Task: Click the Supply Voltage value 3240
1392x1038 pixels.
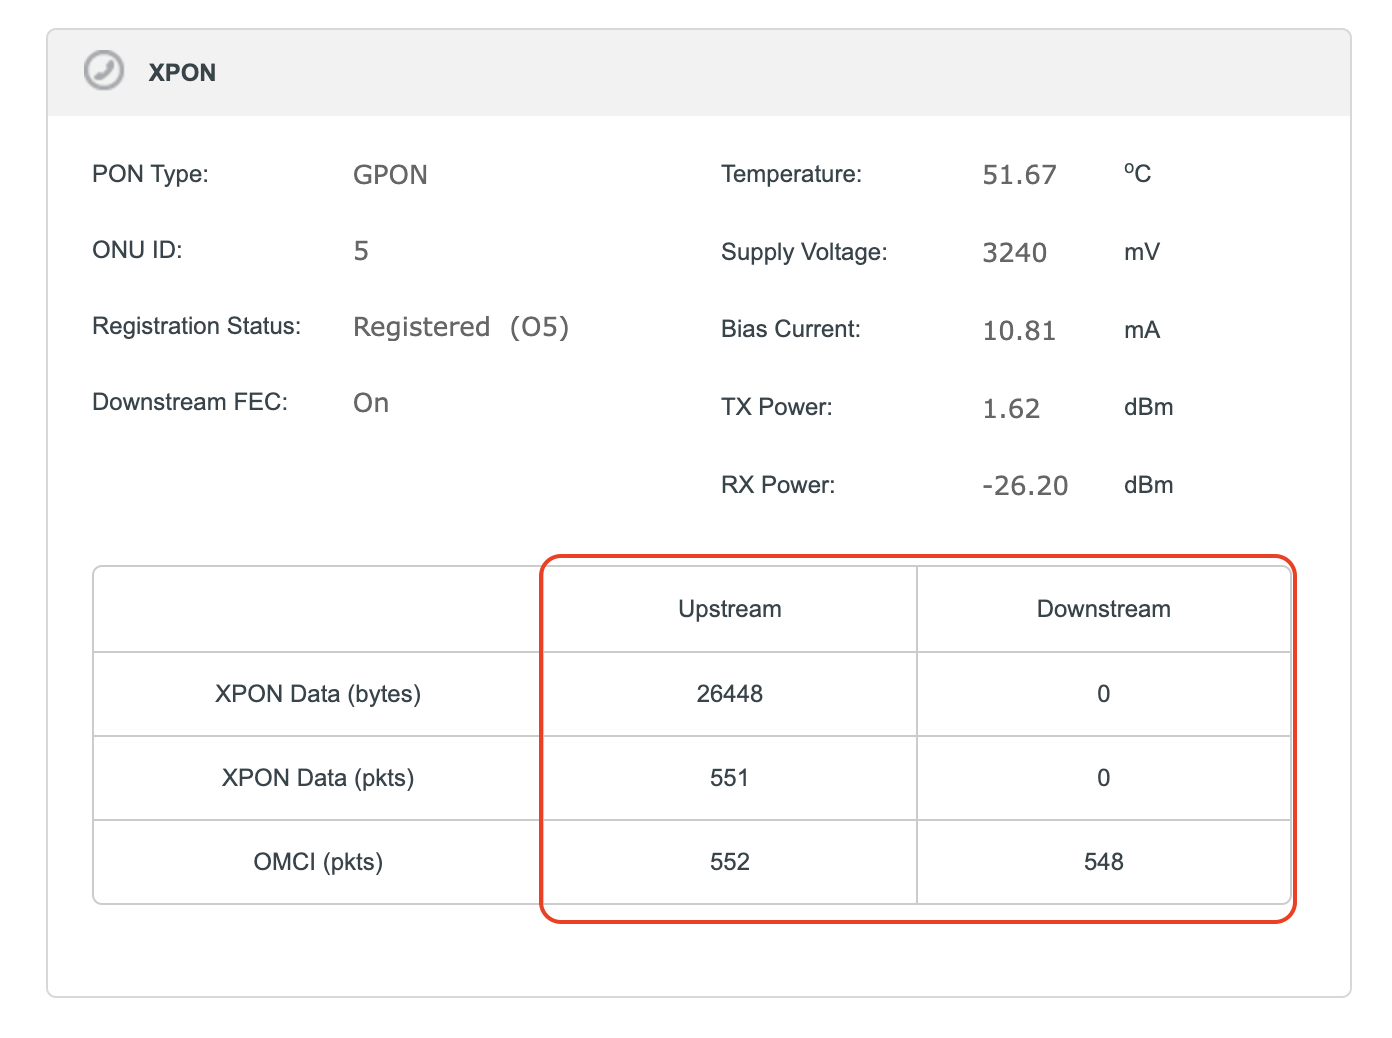Action: pyautogui.click(x=1014, y=252)
